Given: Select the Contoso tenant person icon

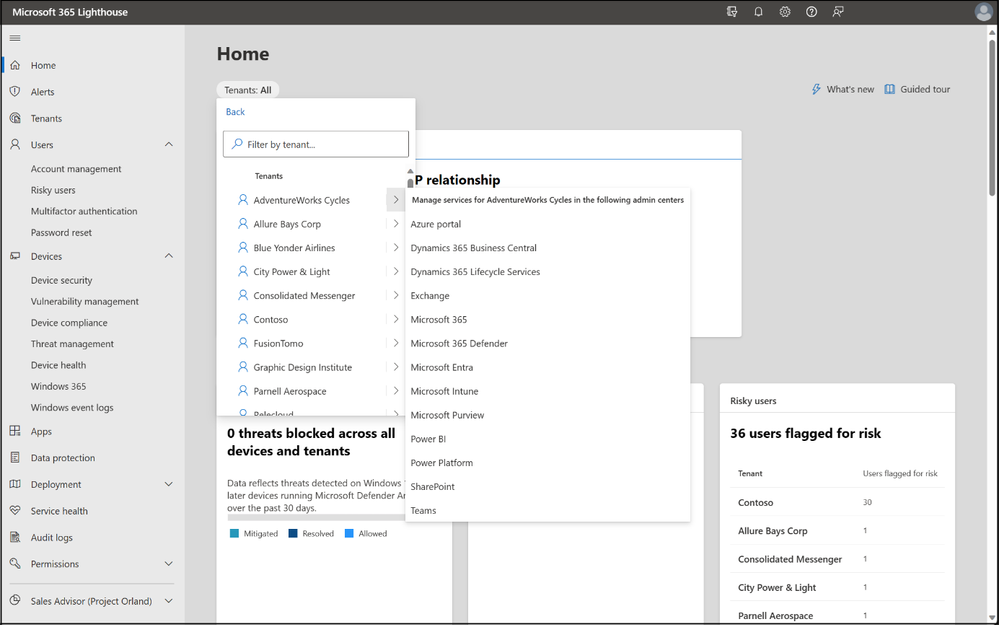Looking at the screenshot, I should (243, 319).
